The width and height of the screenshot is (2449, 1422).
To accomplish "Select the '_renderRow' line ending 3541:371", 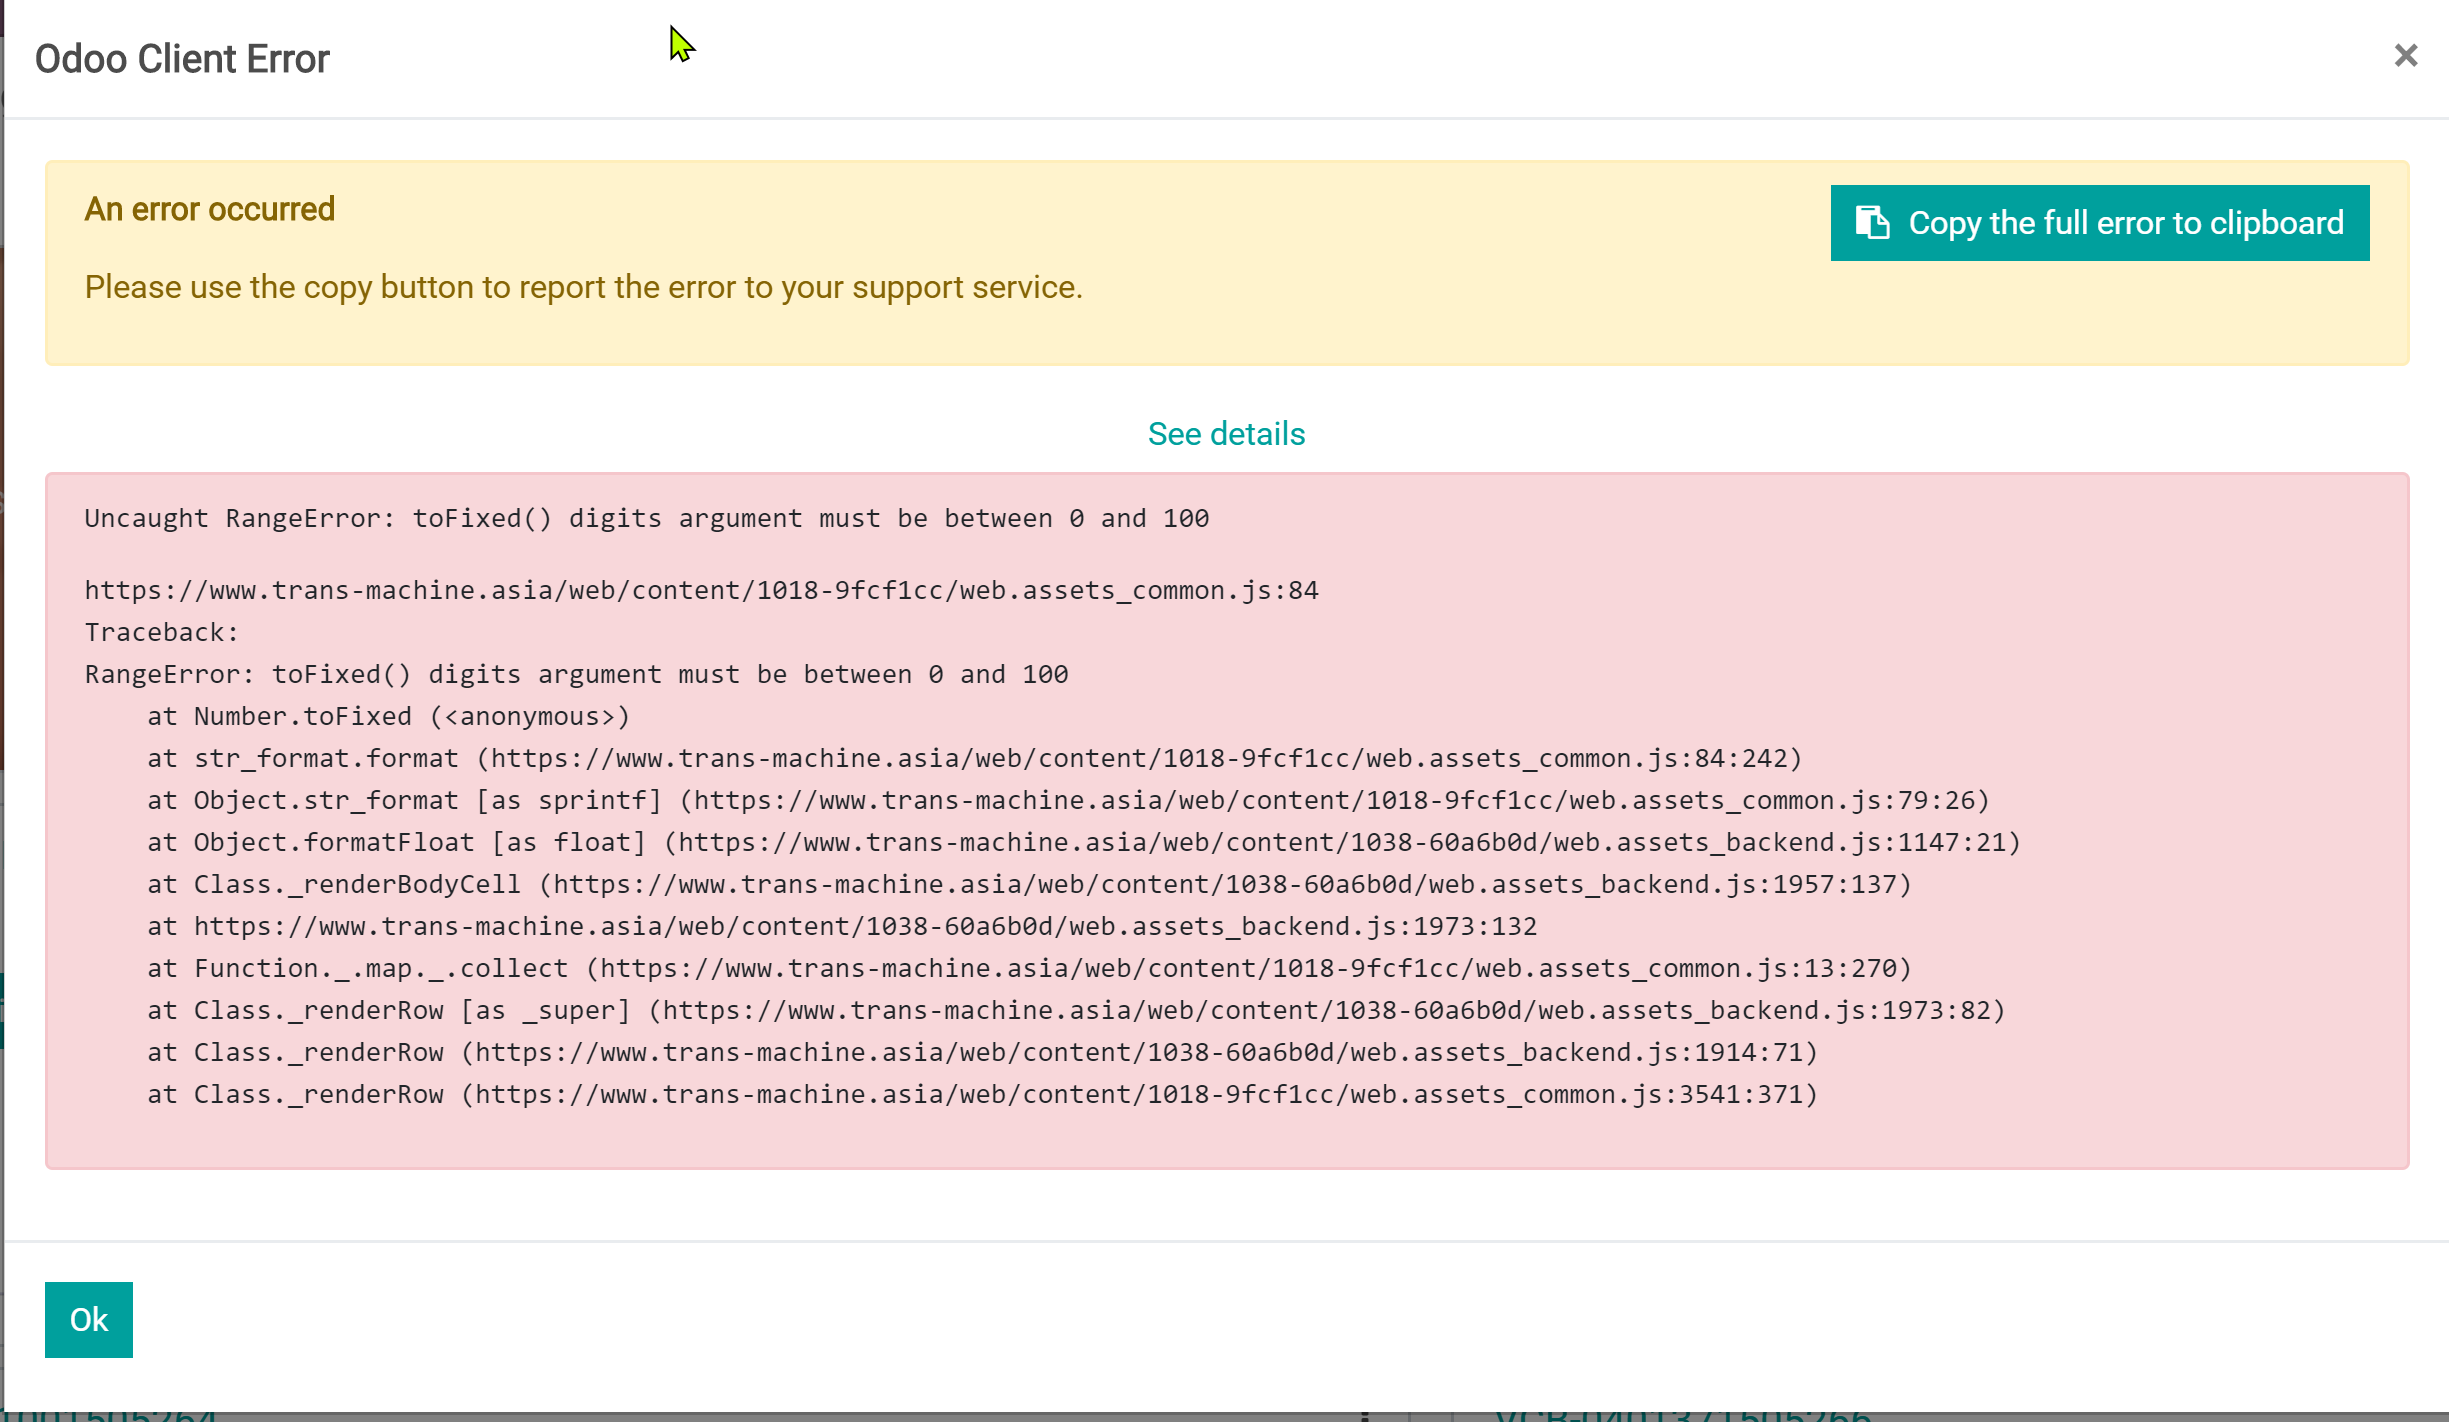I will (x=983, y=1094).
